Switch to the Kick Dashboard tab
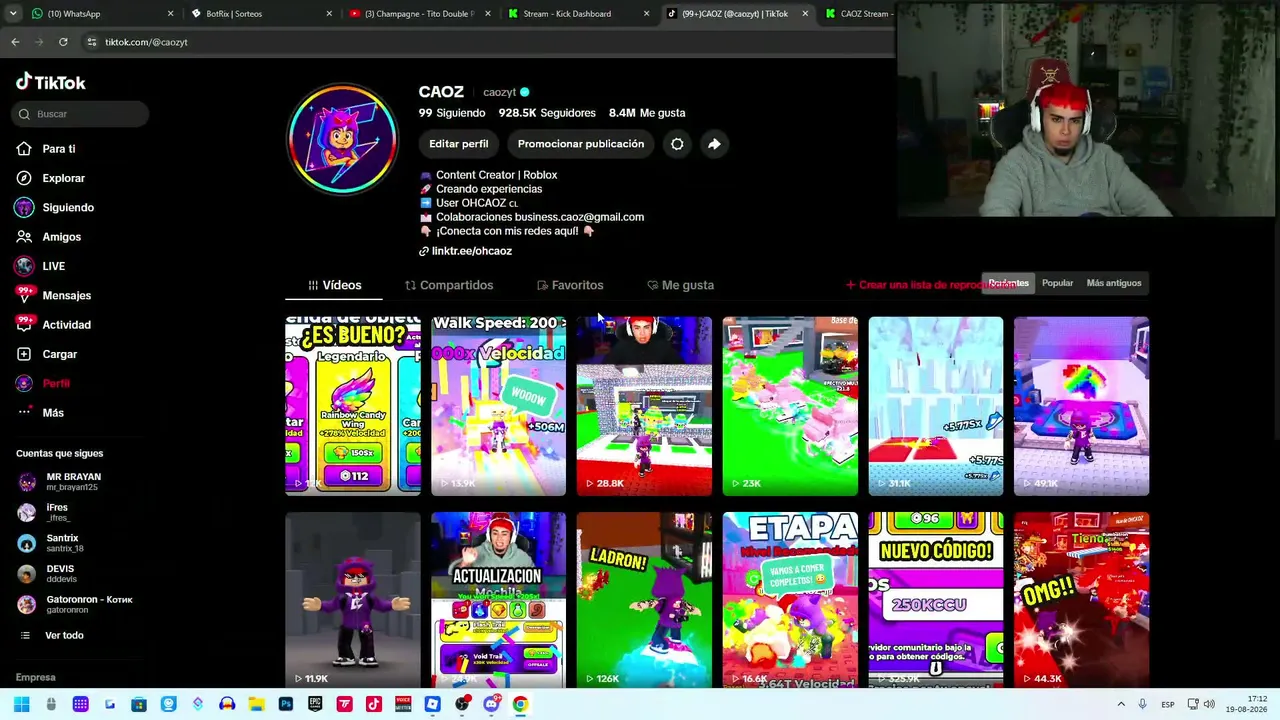Viewport: 1280px width, 720px height. tap(579, 14)
